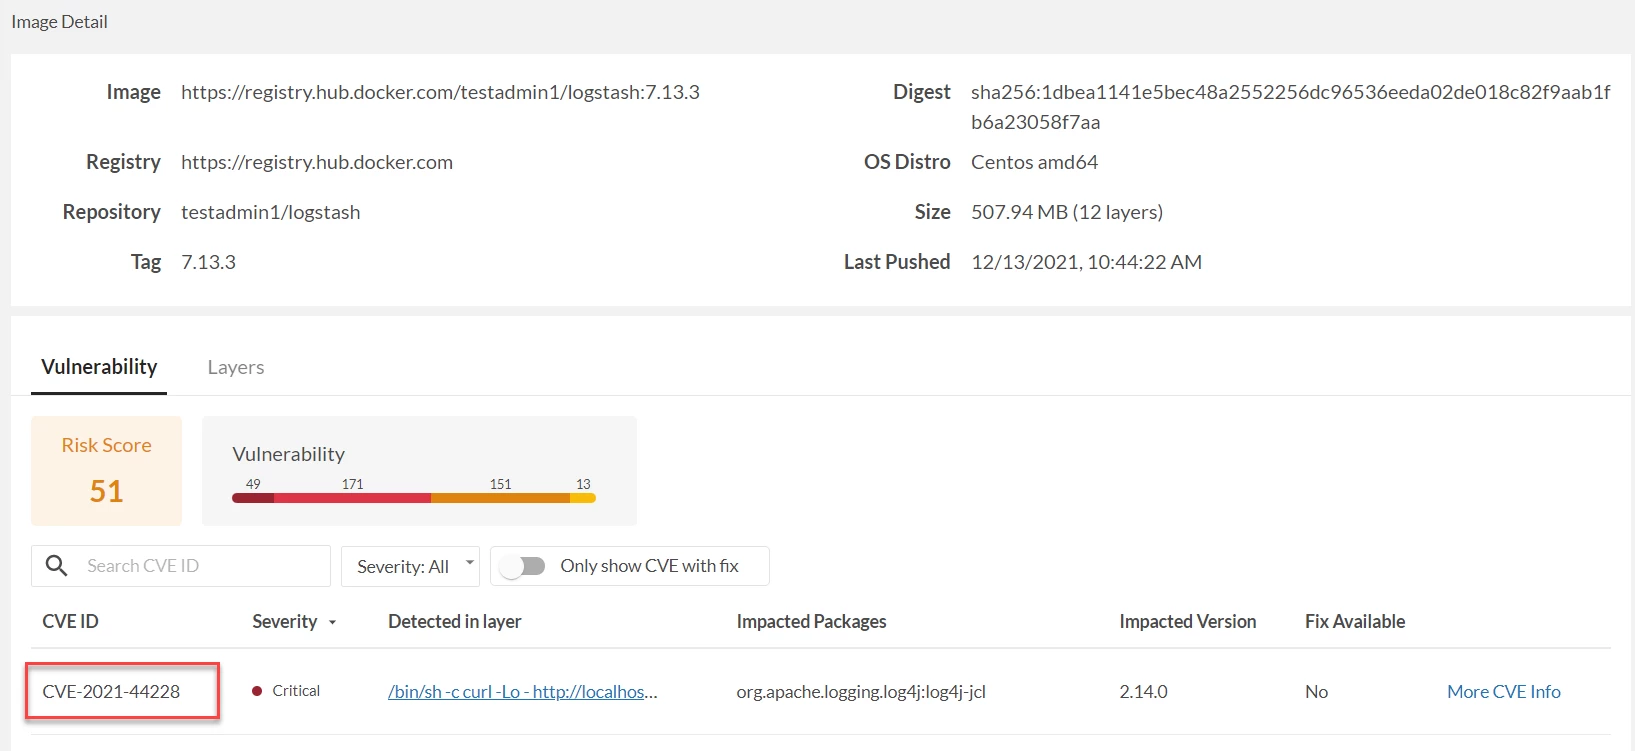Viewport: 1635px width, 751px height.
Task: Switch to the Layers tab
Action: click(236, 367)
